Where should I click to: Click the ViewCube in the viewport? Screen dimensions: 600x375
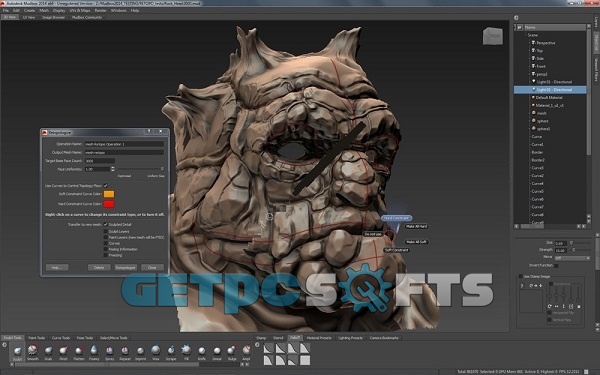click(x=492, y=36)
